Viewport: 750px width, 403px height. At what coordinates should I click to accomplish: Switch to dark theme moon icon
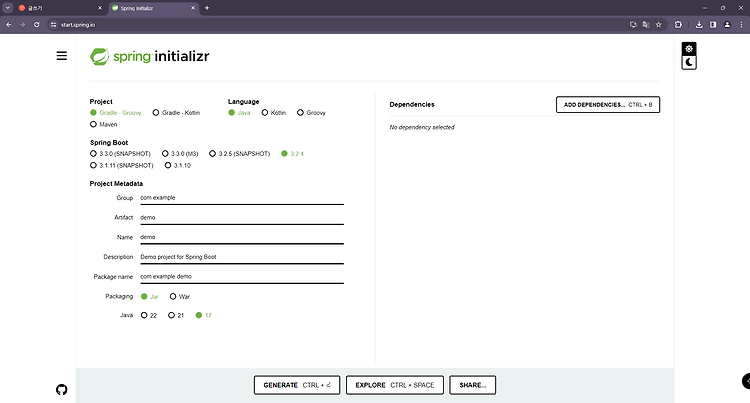[x=689, y=62]
